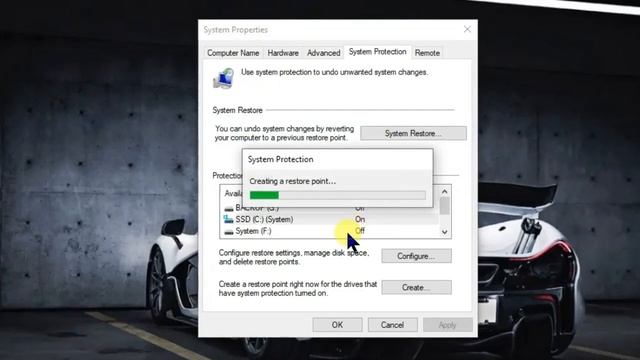Select the System Protection tab
The width and height of the screenshot is (640, 360).
click(x=378, y=52)
